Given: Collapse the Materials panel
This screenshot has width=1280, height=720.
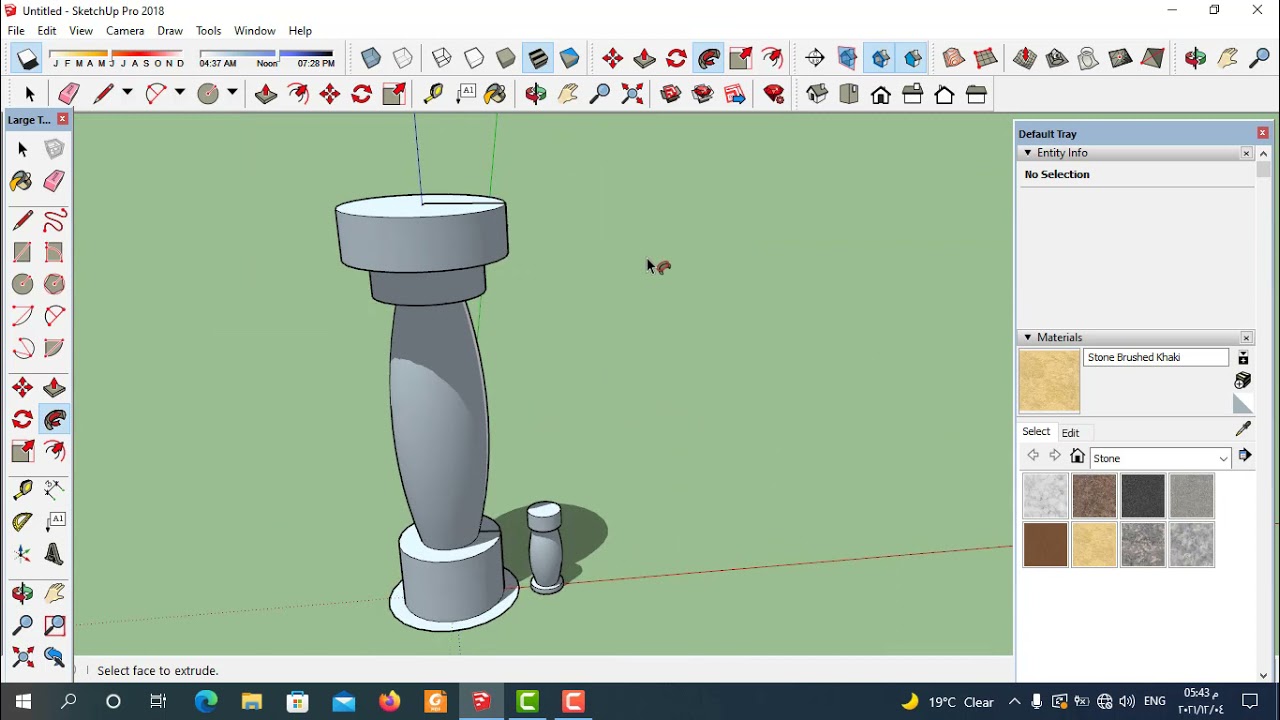Looking at the screenshot, I should [x=1027, y=338].
